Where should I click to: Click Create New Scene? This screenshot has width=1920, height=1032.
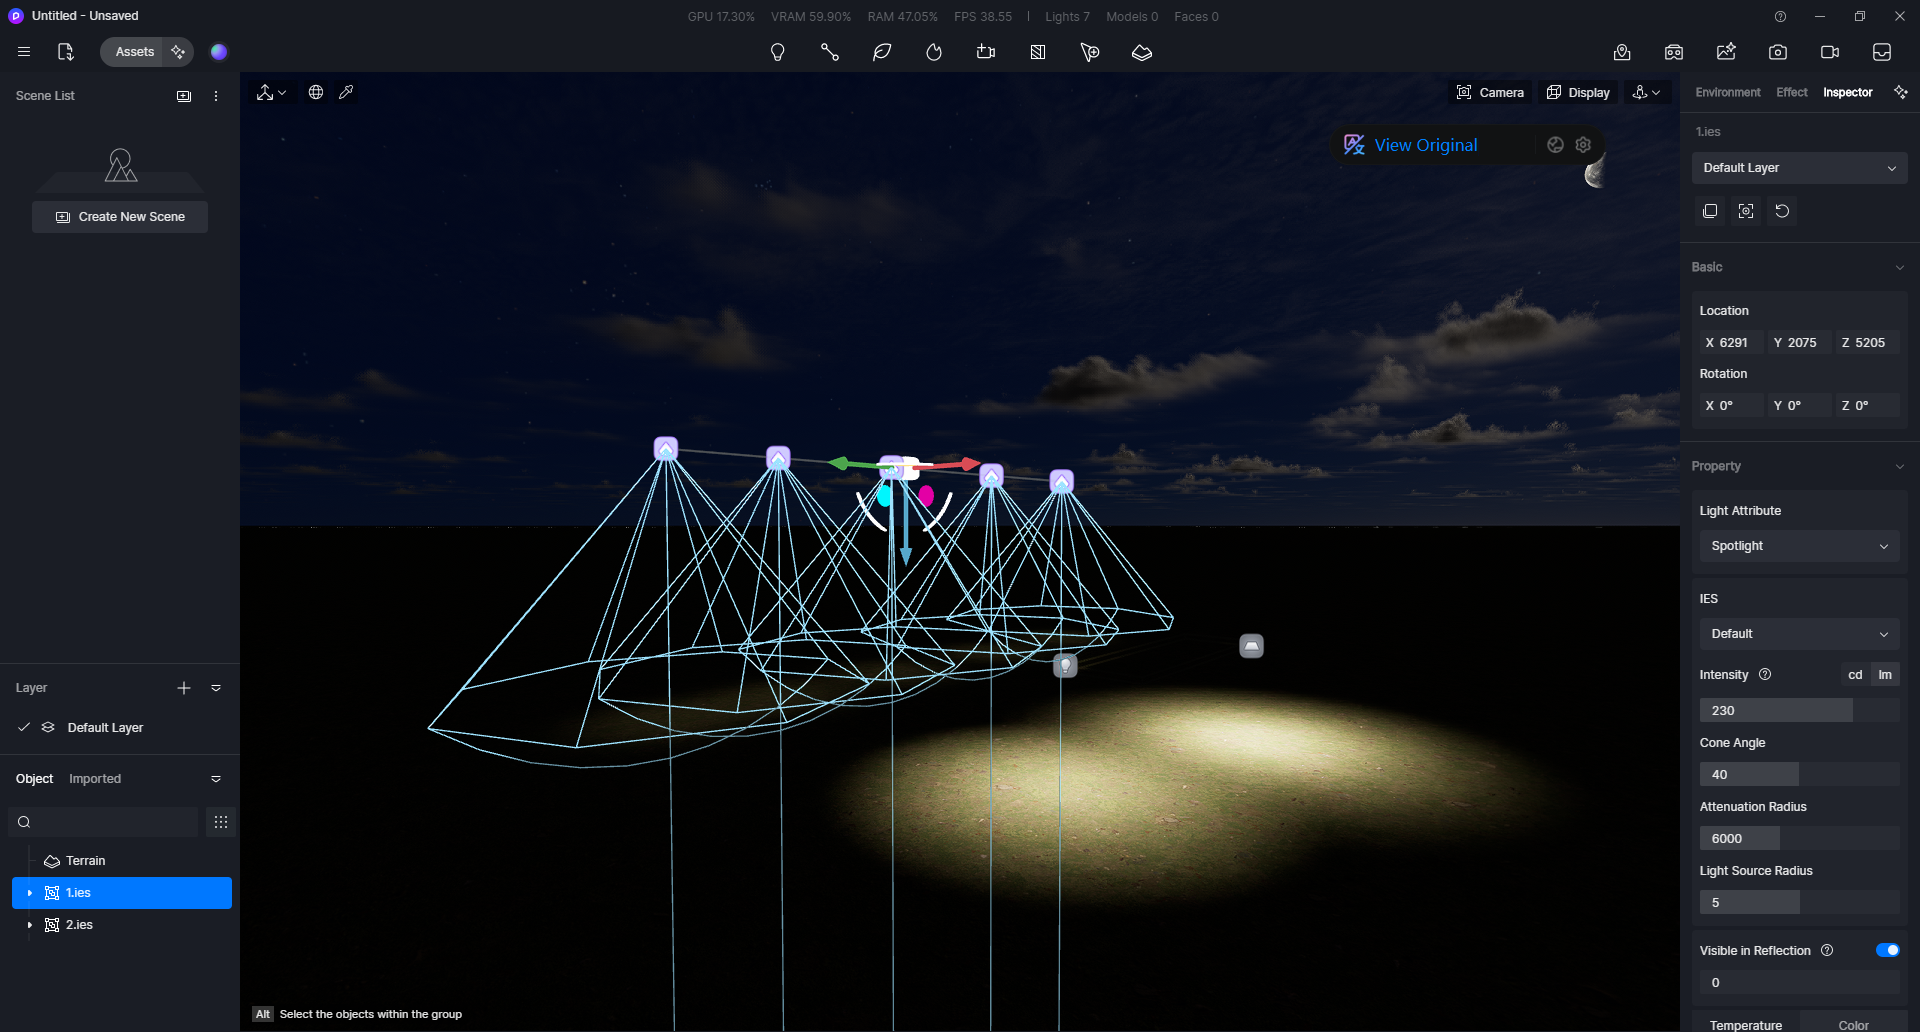pyautogui.click(x=120, y=217)
